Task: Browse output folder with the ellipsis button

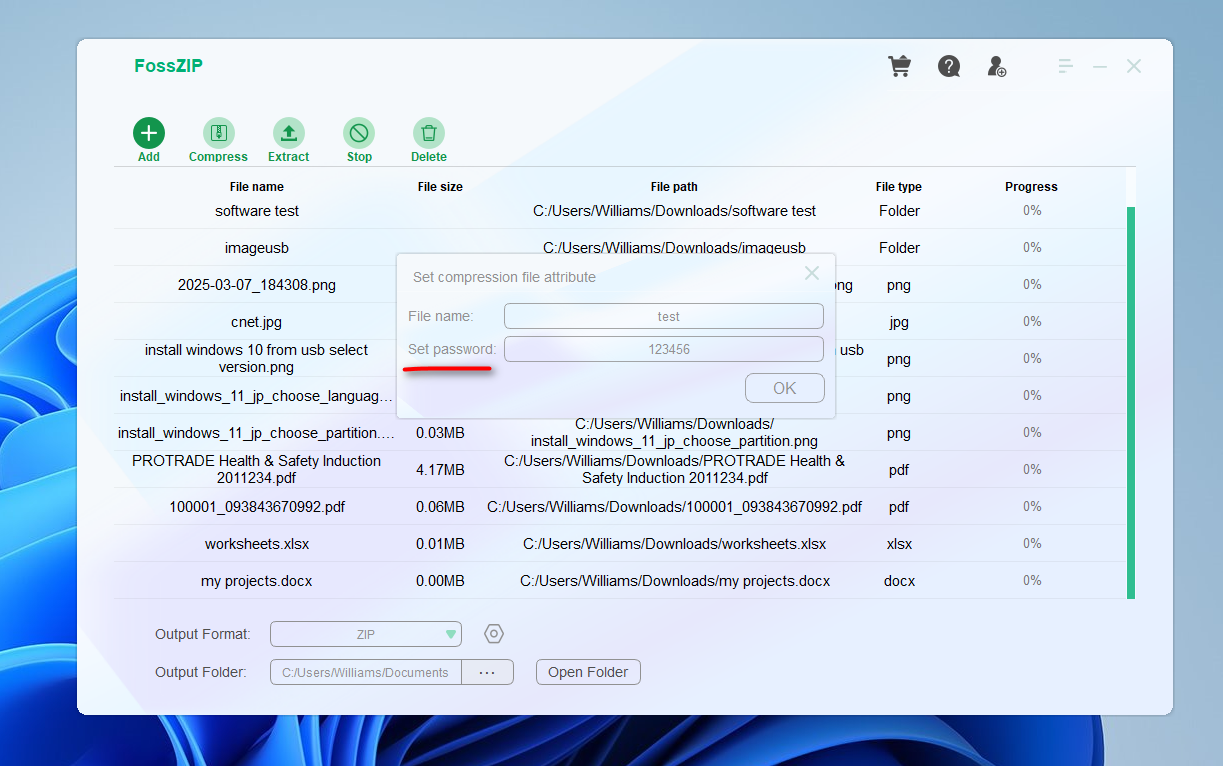Action: coord(487,672)
